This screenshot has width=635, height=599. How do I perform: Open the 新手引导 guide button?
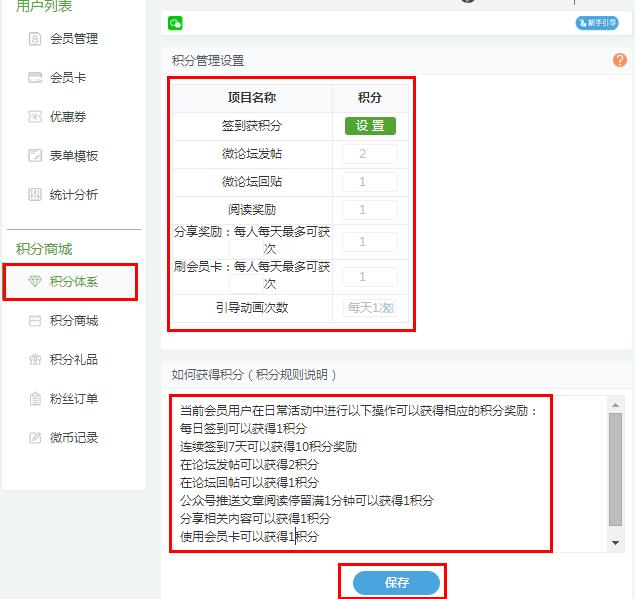point(597,23)
